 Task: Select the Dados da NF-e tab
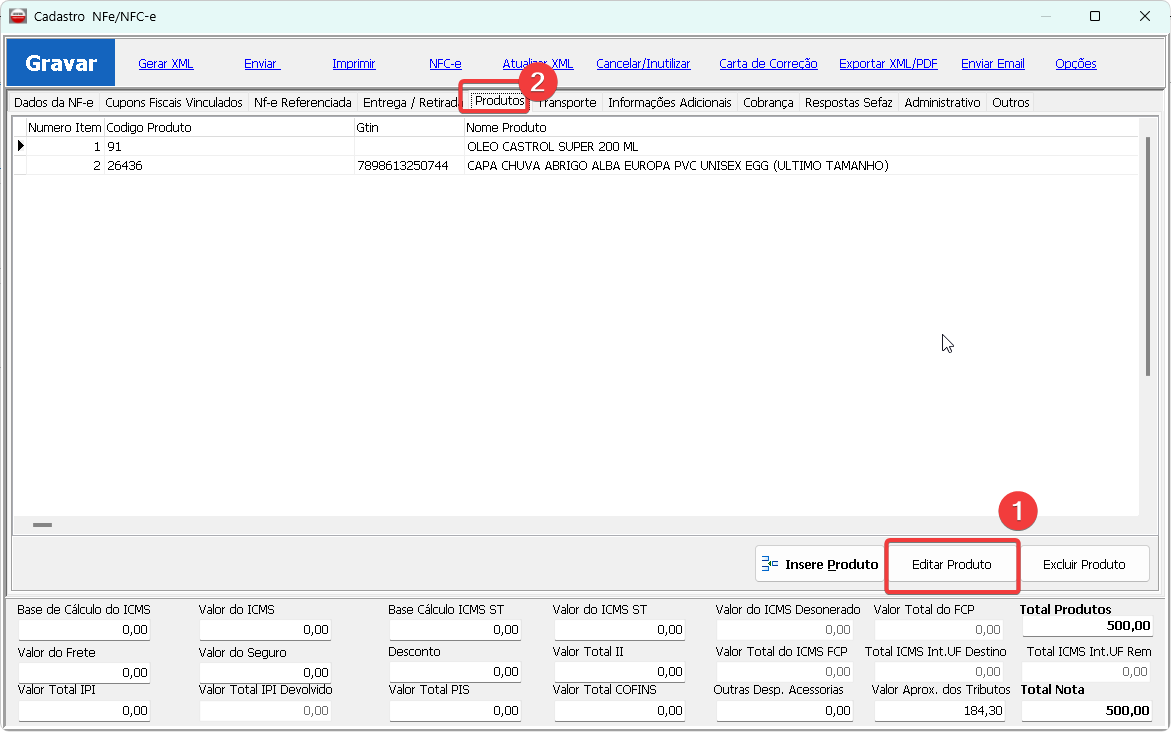point(53,102)
